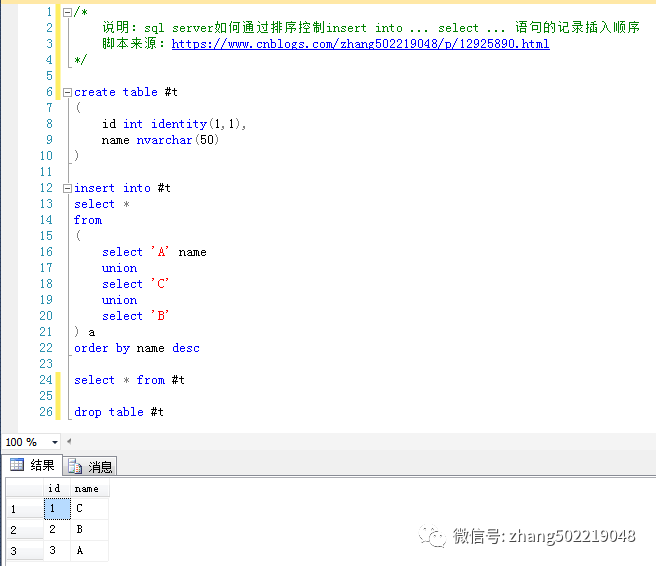The width and height of the screenshot is (656, 566).
Task: Open the 100 % zoom dropdown
Action: [54, 442]
